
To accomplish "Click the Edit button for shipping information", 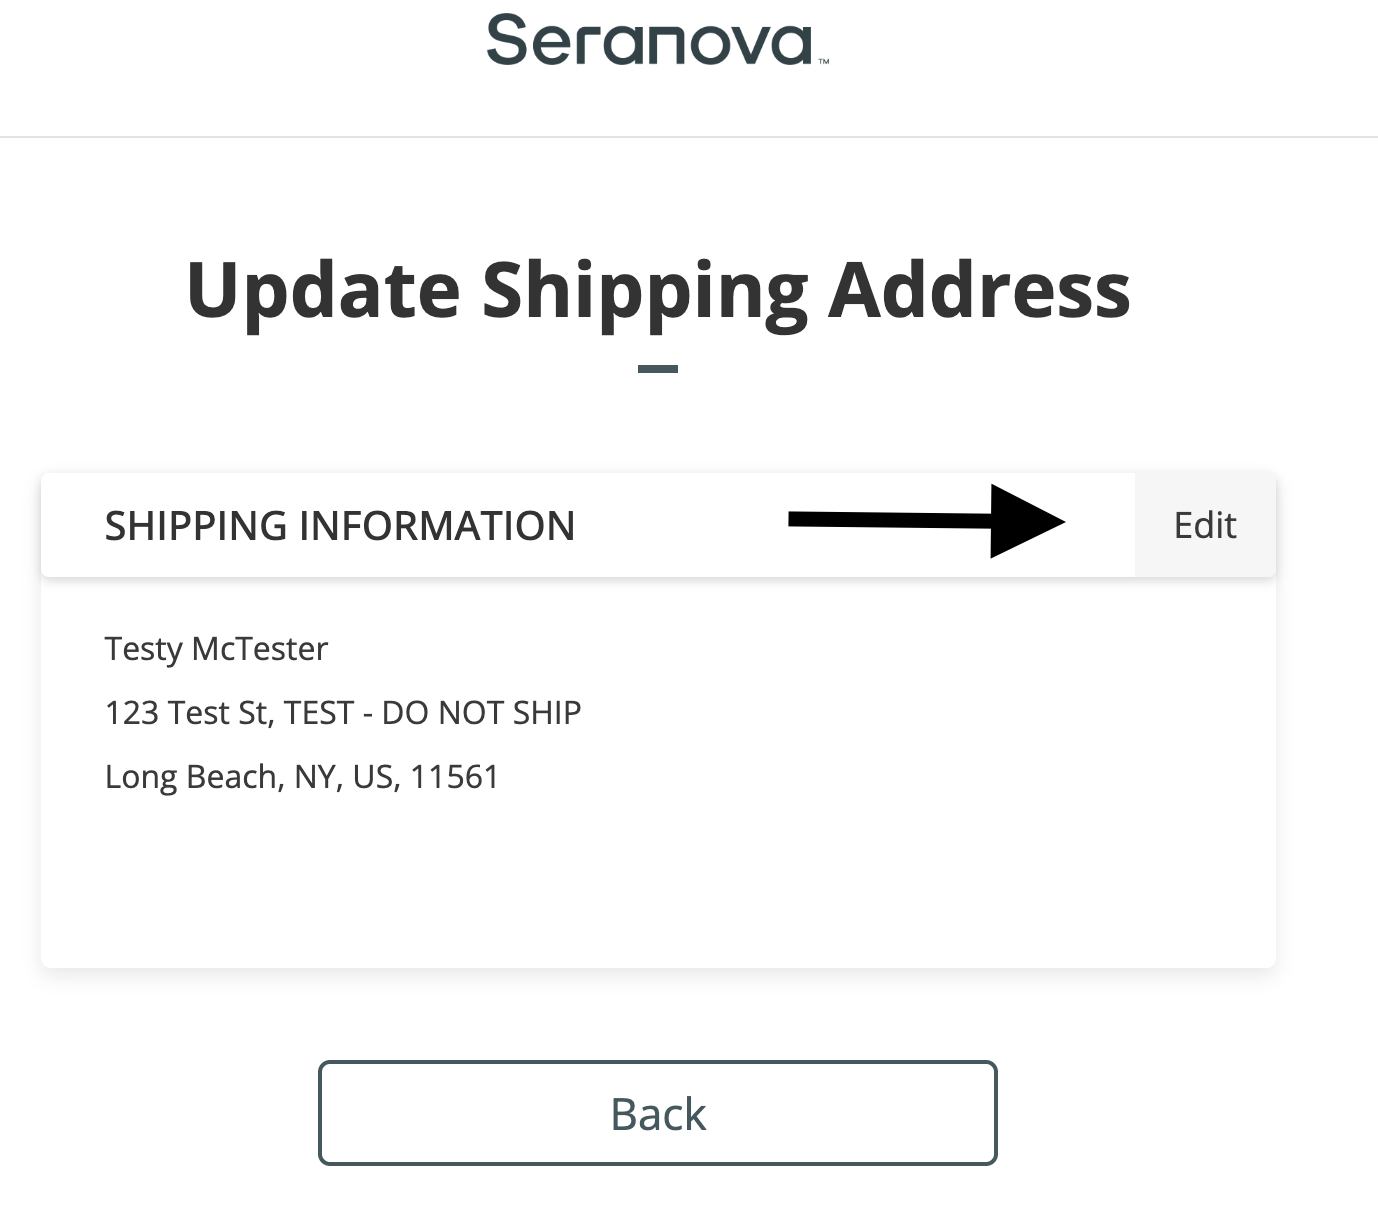I will (x=1205, y=526).
